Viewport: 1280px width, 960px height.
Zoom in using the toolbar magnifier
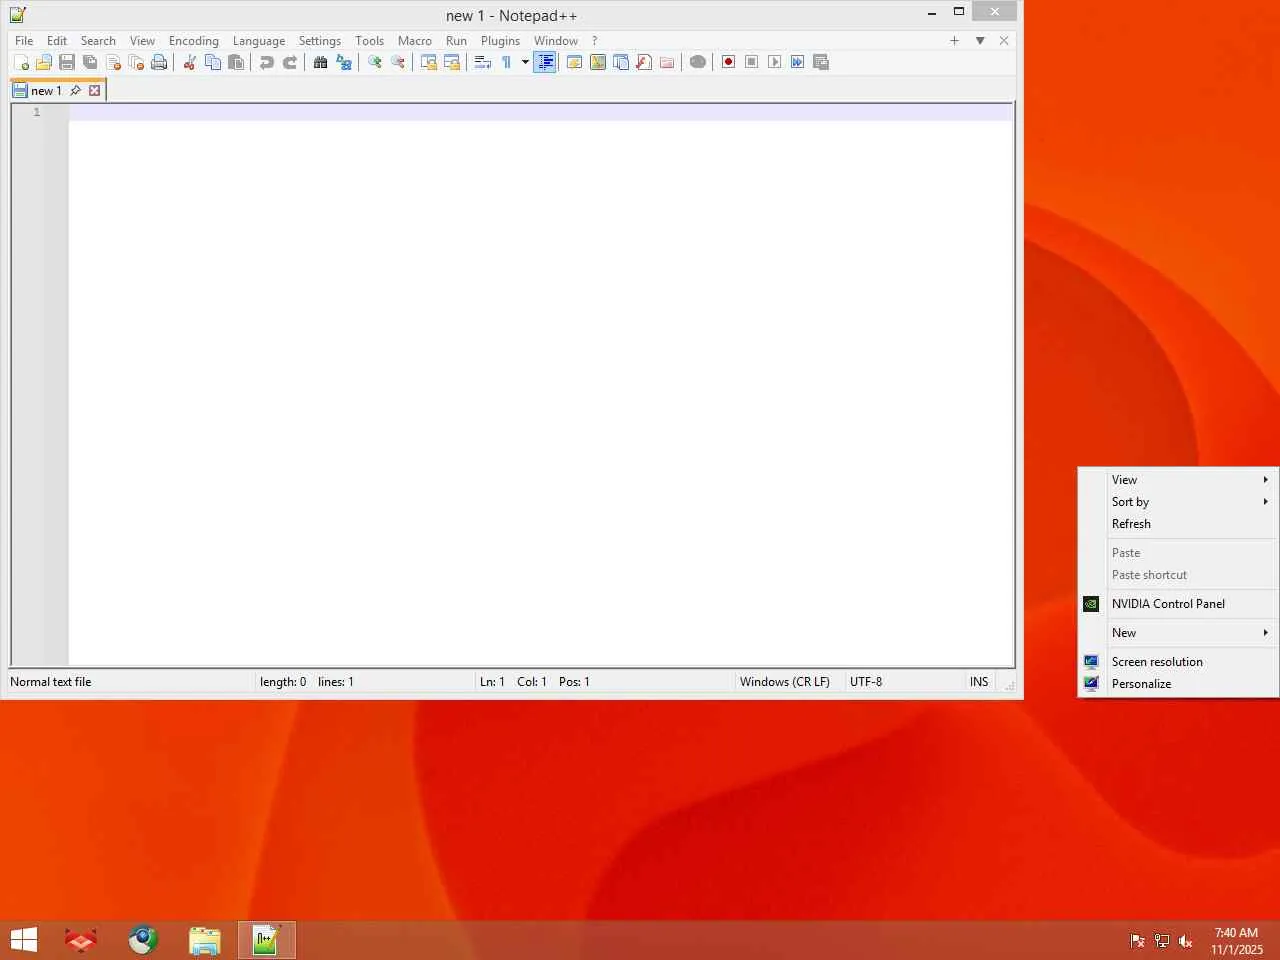[374, 62]
